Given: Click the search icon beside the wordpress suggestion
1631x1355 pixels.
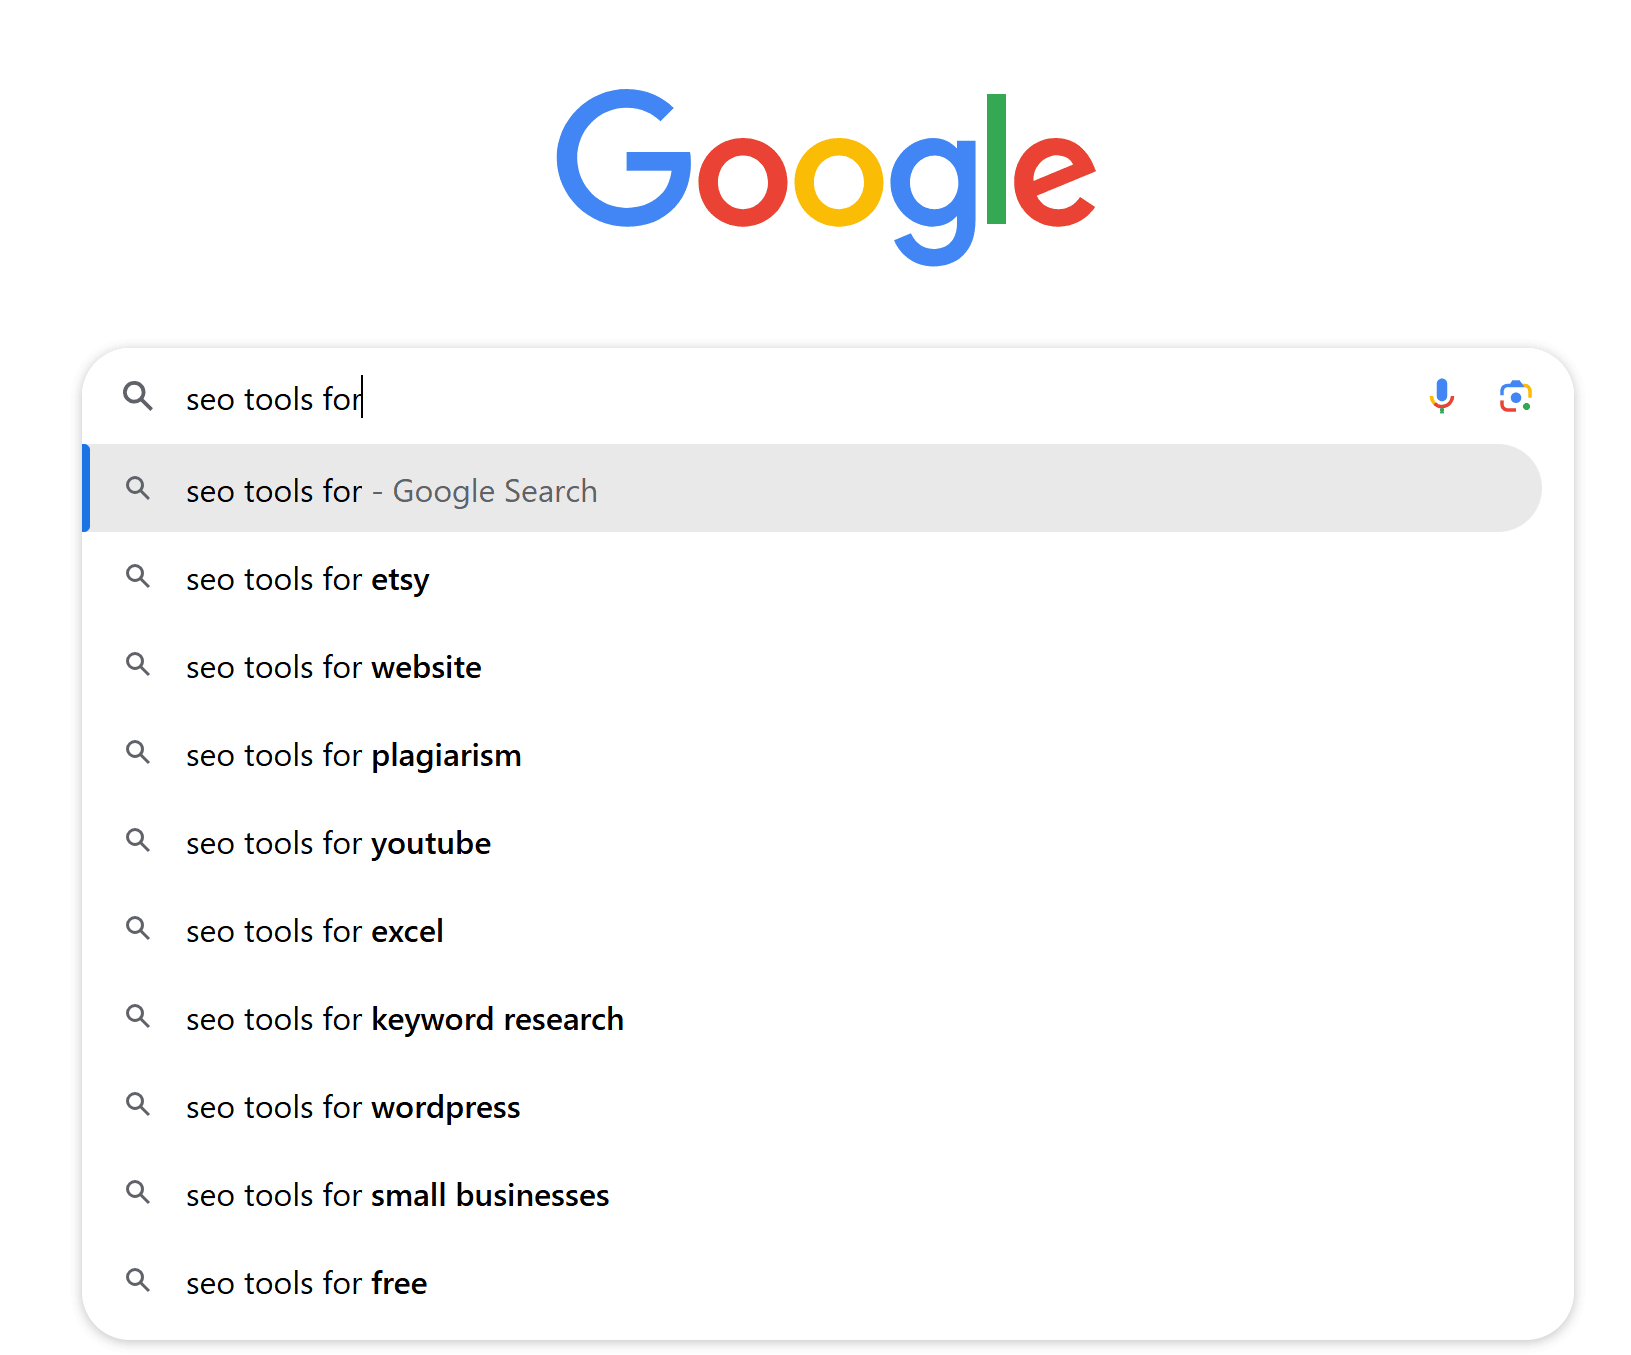Looking at the screenshot, I should coord(138,1105).
